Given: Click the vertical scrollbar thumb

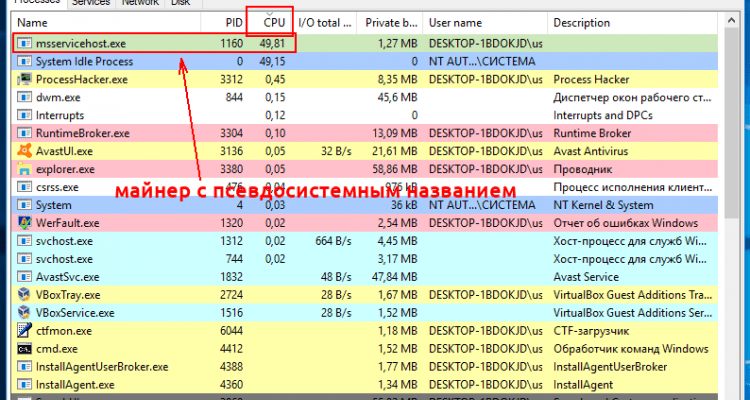Looking at the screenshot, I should (x=731, y=122).
